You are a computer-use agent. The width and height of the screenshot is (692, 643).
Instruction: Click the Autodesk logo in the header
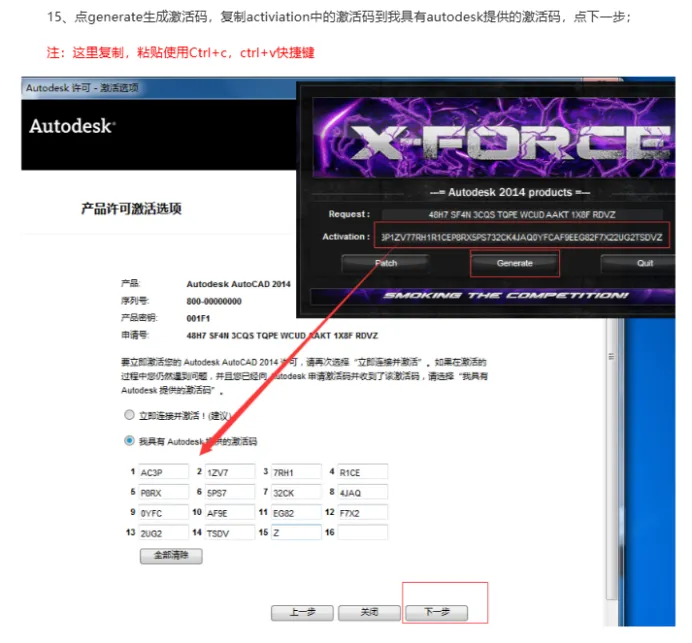click(73, 126)
